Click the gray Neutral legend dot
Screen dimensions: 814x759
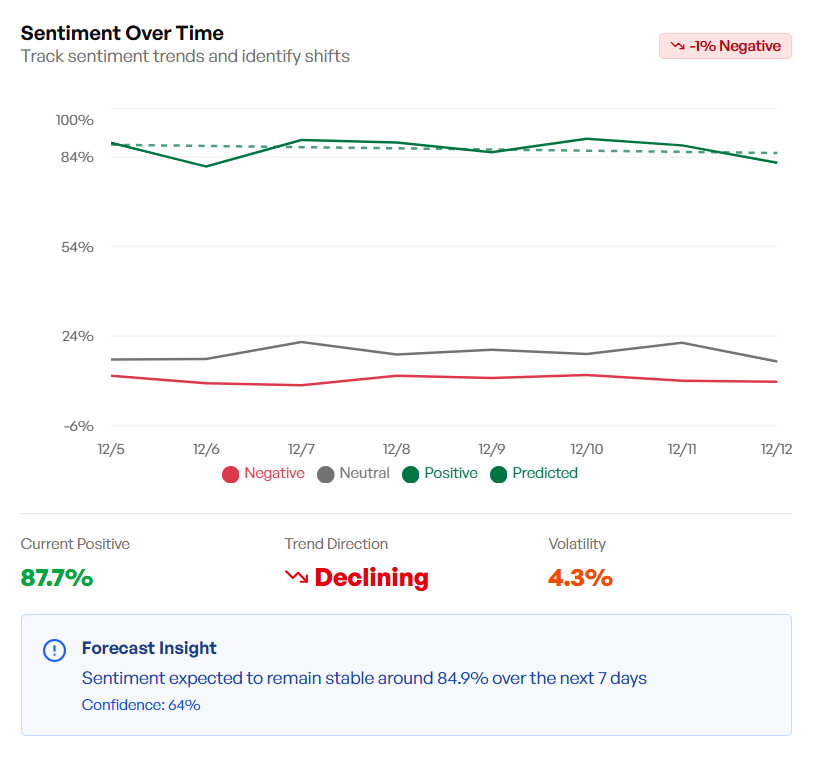point(325,474)
